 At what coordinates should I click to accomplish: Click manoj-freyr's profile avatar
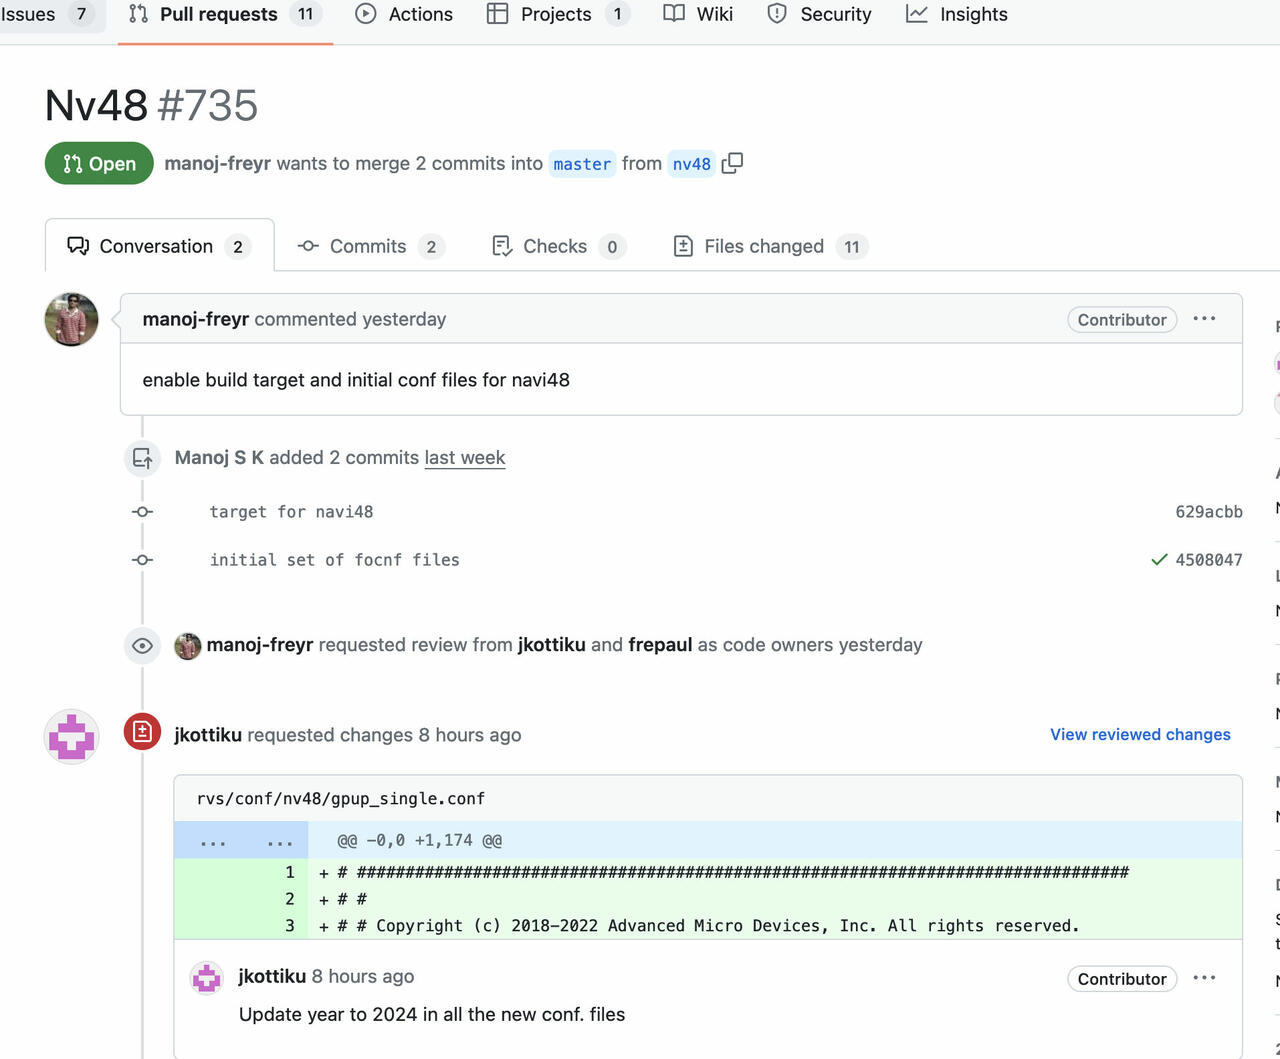pos(72,320)
